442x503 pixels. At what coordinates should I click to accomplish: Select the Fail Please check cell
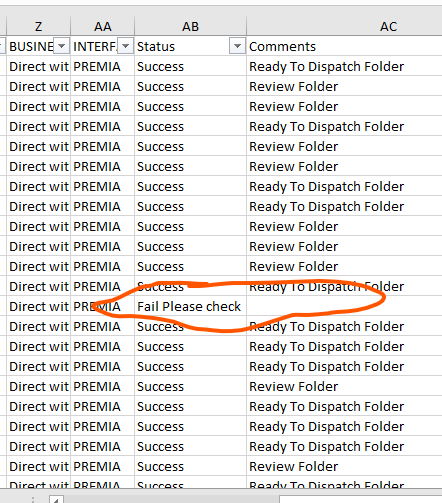pyautogui.click(x=190, y=306)
